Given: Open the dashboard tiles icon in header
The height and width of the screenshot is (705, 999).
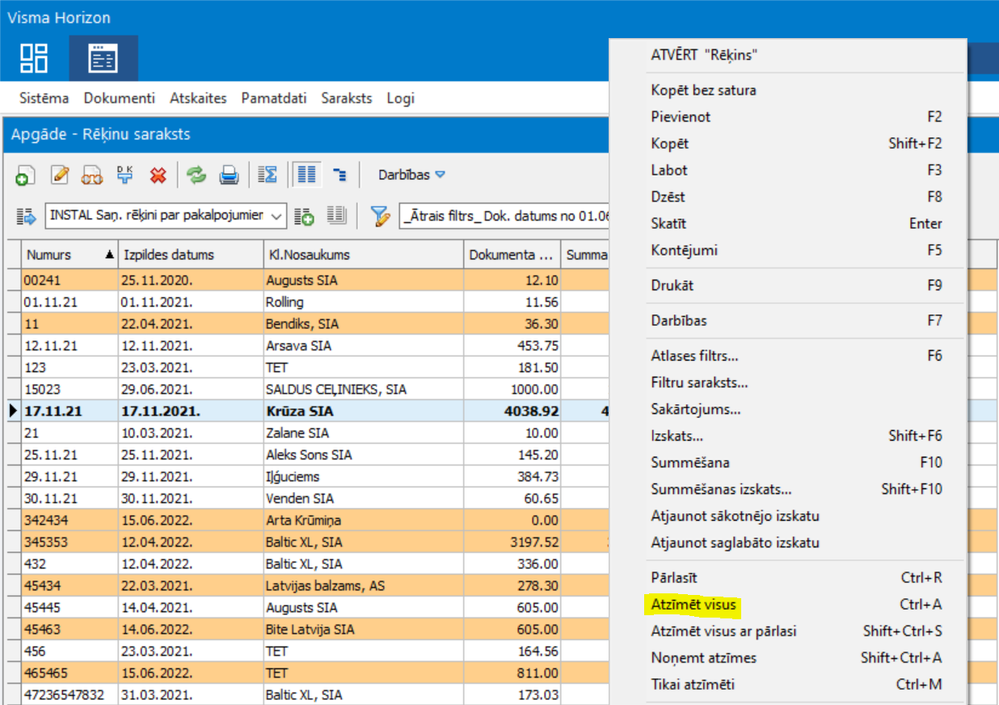Looking at the screenshot, I should pyautogui.click(x=34, y=59).
